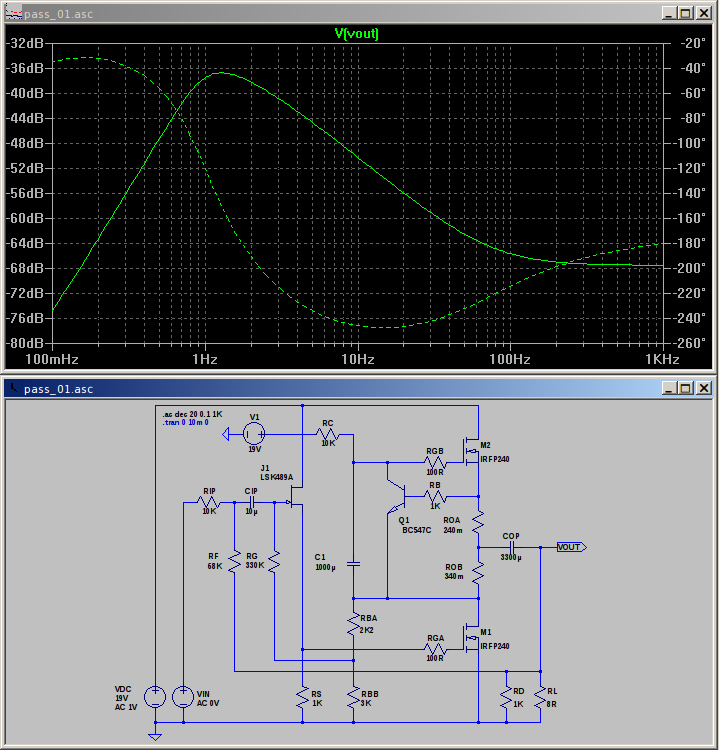Click the -80dB magnitude axis label
719x750 pixels.
[x=25, y=343]
